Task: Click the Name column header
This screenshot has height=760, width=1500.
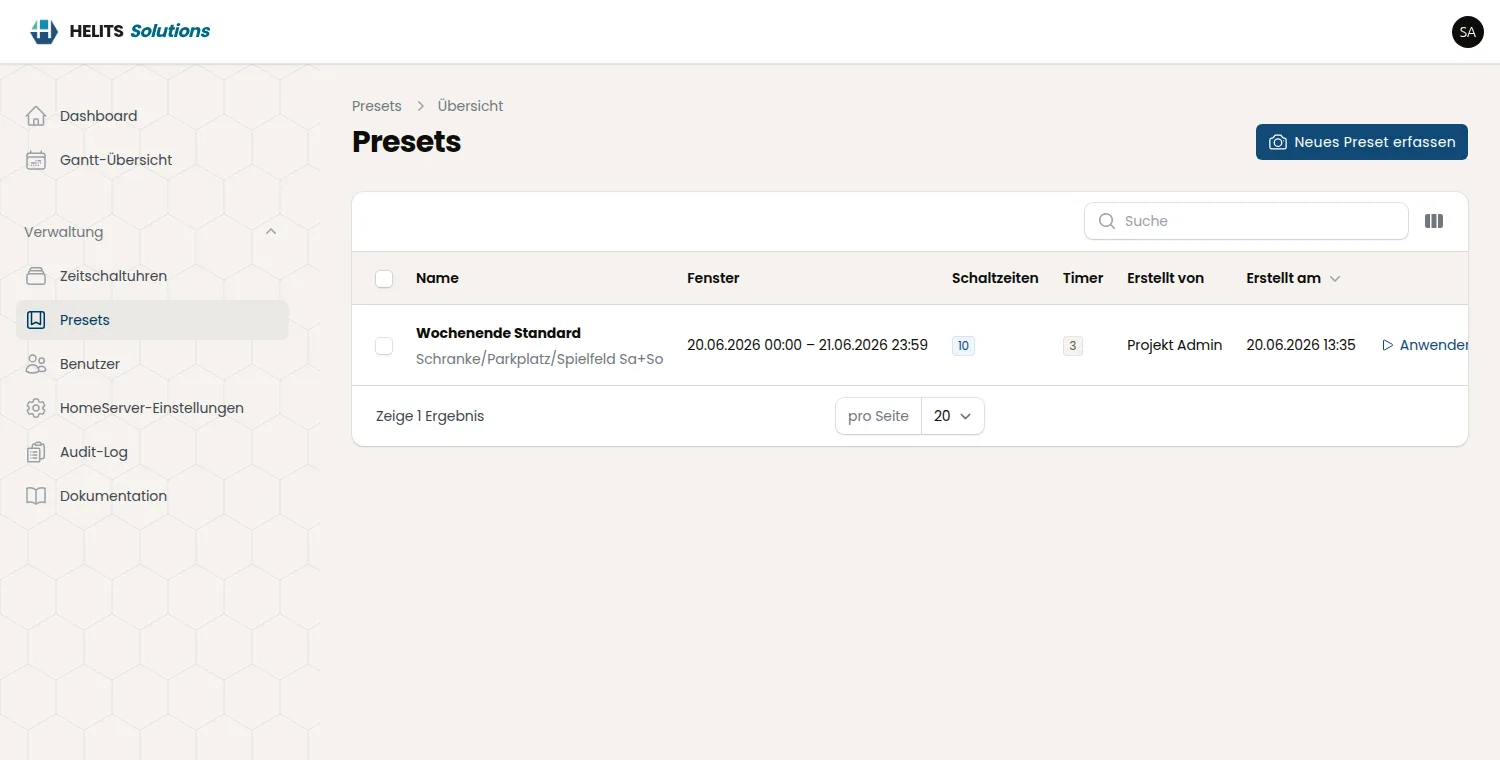Action: coord(437,278)
